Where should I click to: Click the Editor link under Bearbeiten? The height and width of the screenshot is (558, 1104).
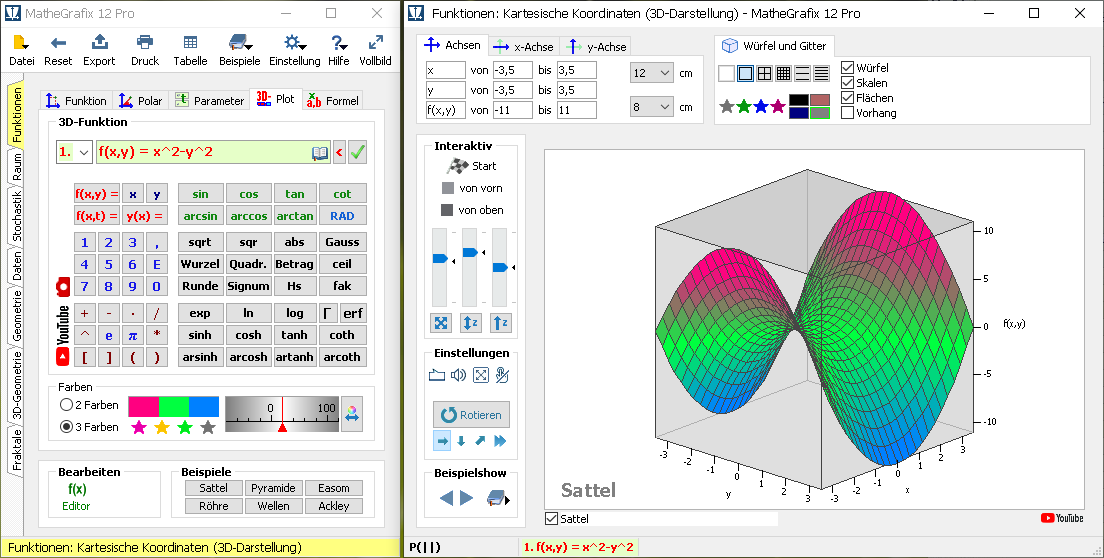coord(76,506)
